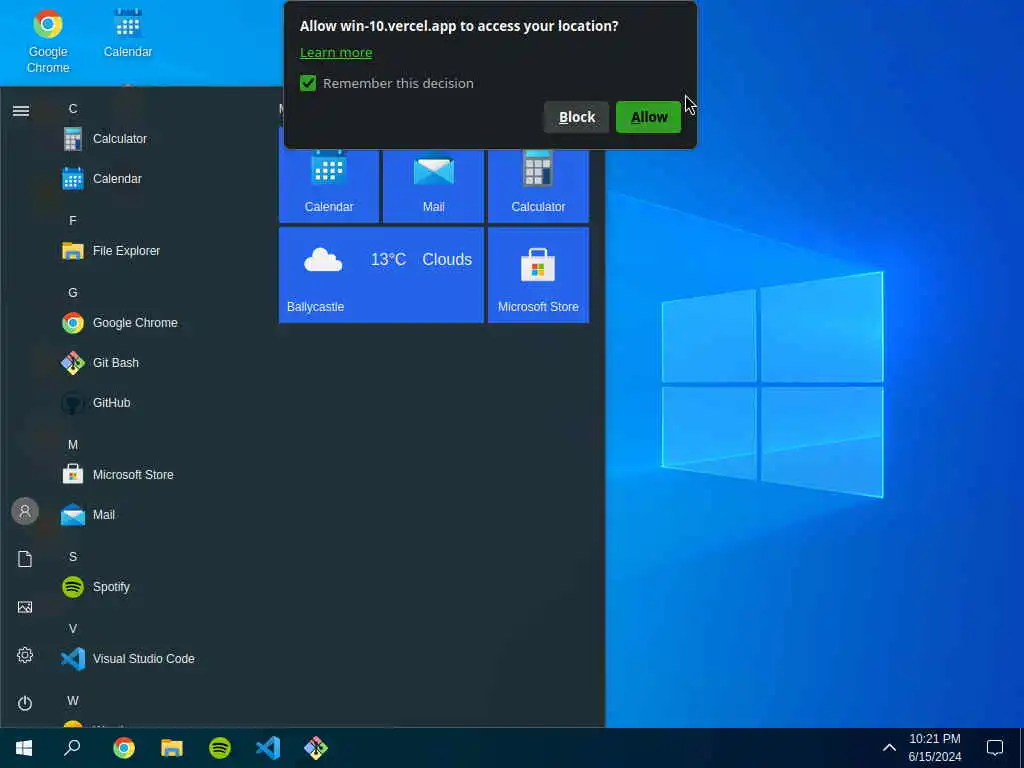
Task: Click the Windows Start button in the taskbar
Action: pyautogui.click(x=24, y=748)
